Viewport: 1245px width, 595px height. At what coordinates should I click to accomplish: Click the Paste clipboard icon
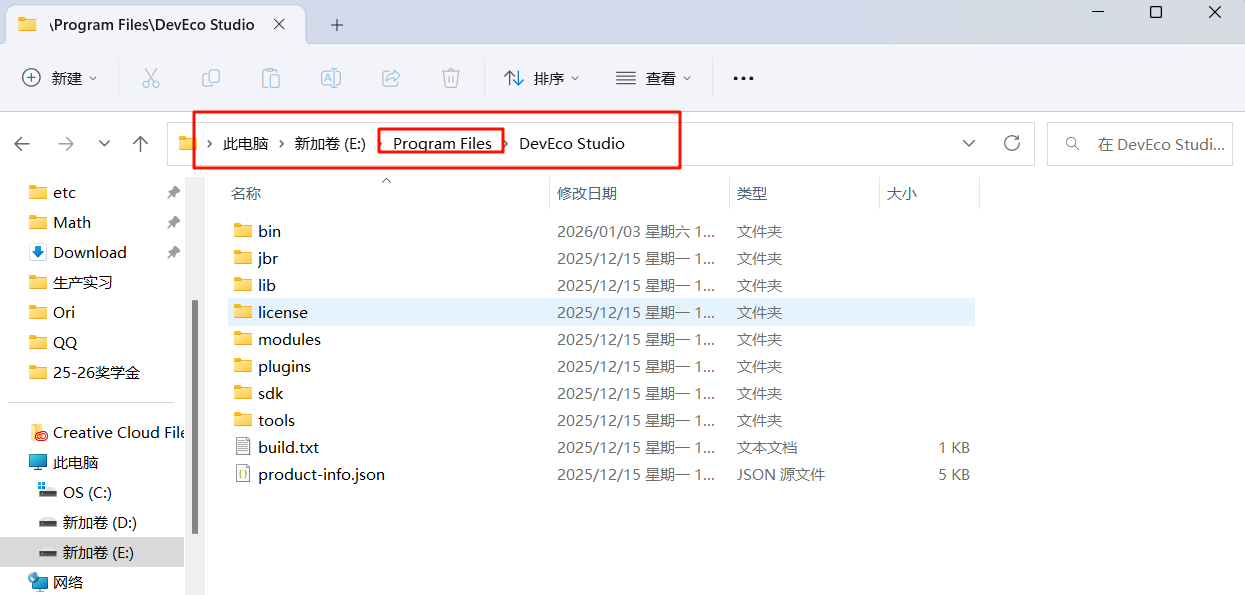(x=271, y=78)
